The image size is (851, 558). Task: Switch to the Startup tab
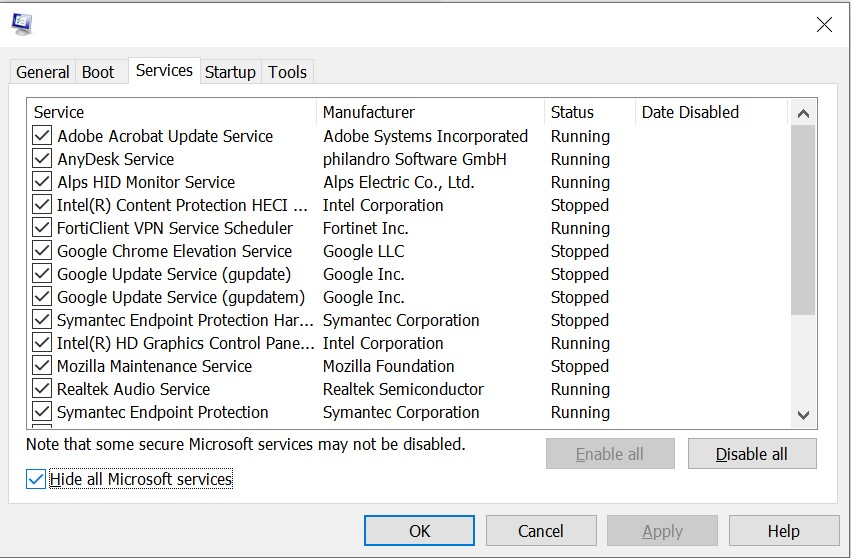[230, 72]
